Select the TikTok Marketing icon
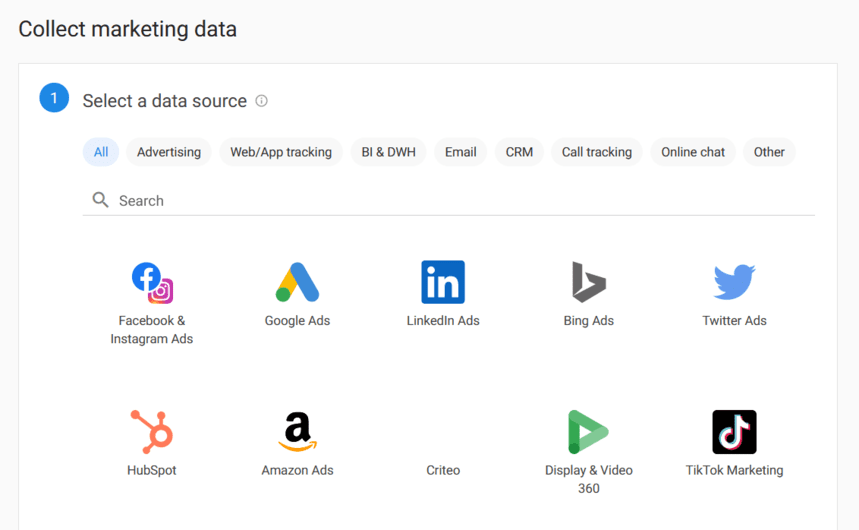The image size is (859, 530). click(734, 432)
